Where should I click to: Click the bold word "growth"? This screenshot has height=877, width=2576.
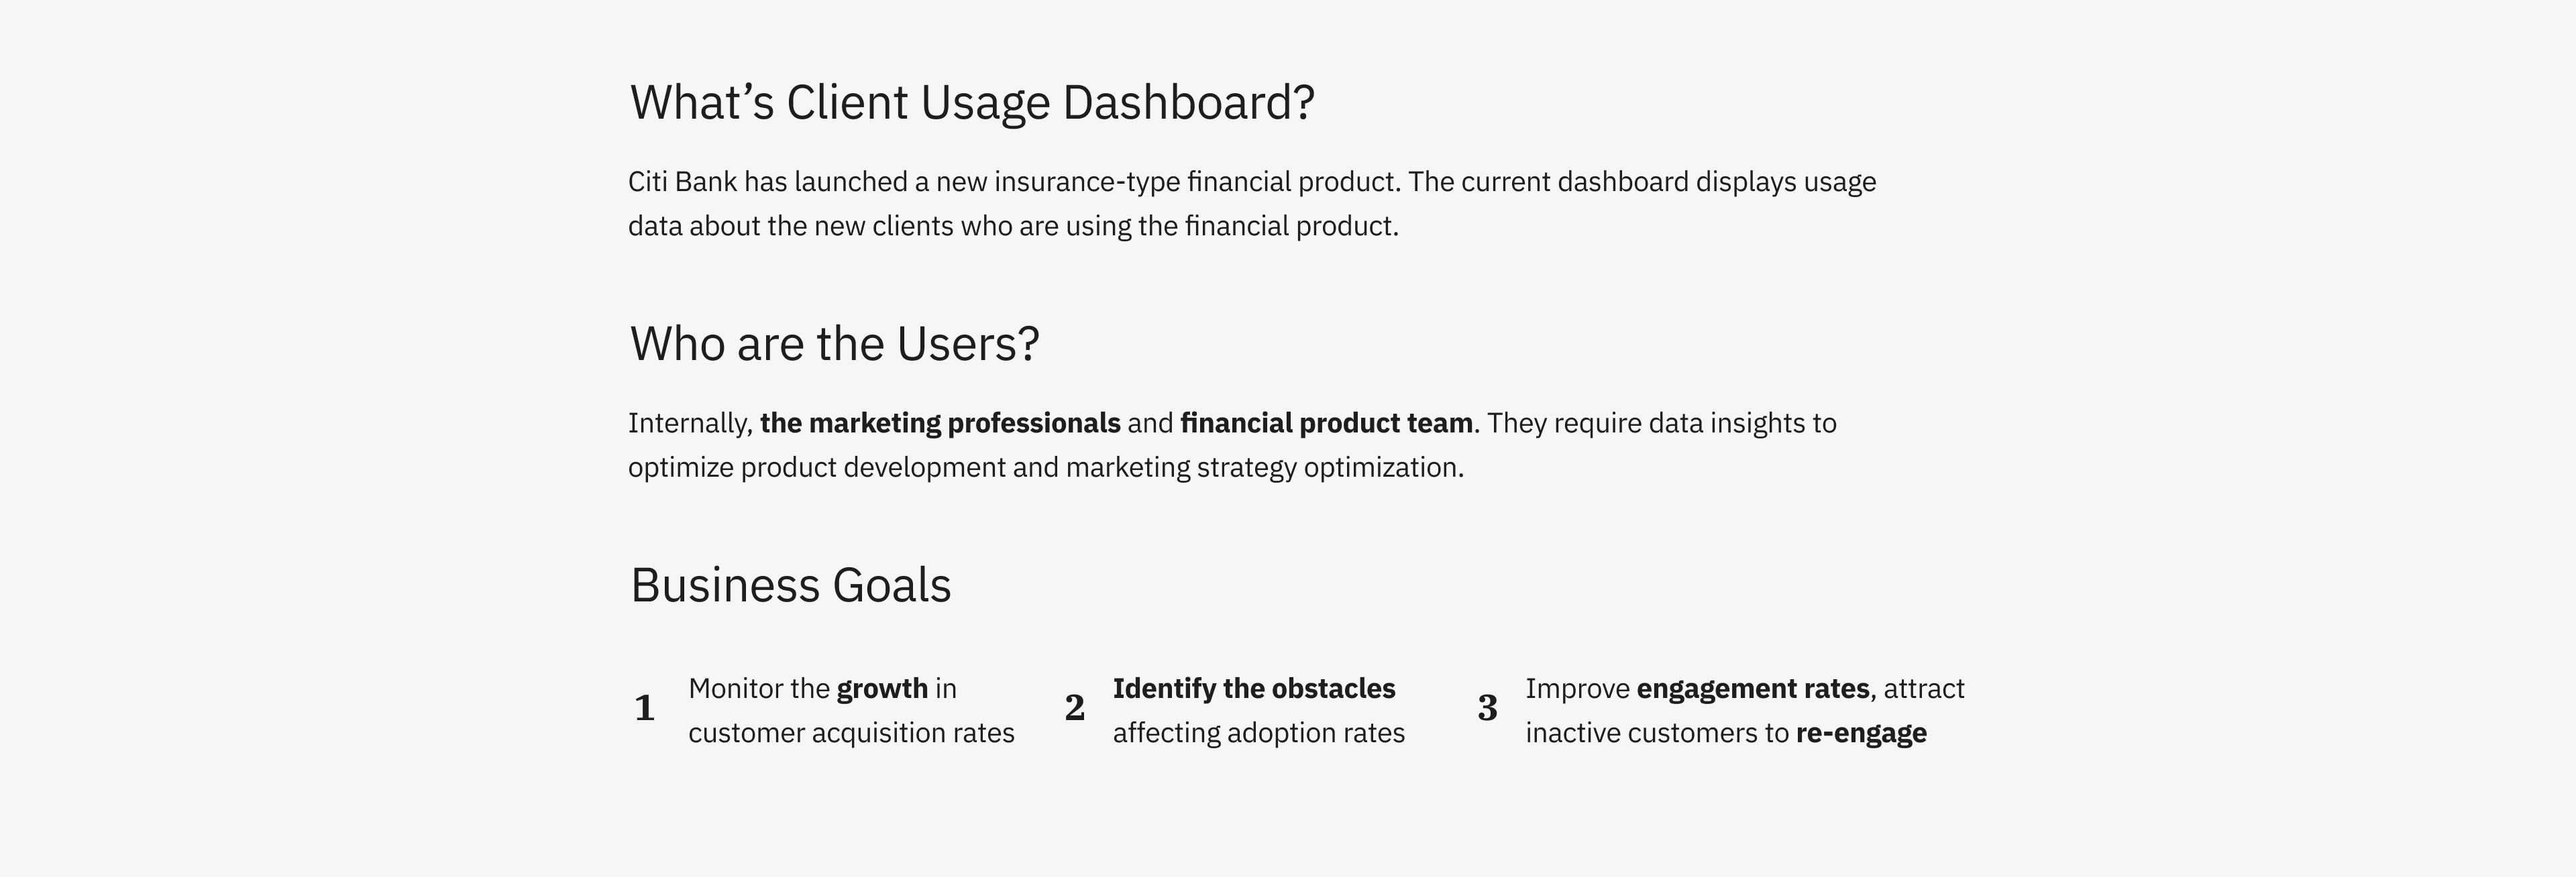click(882, 689)
